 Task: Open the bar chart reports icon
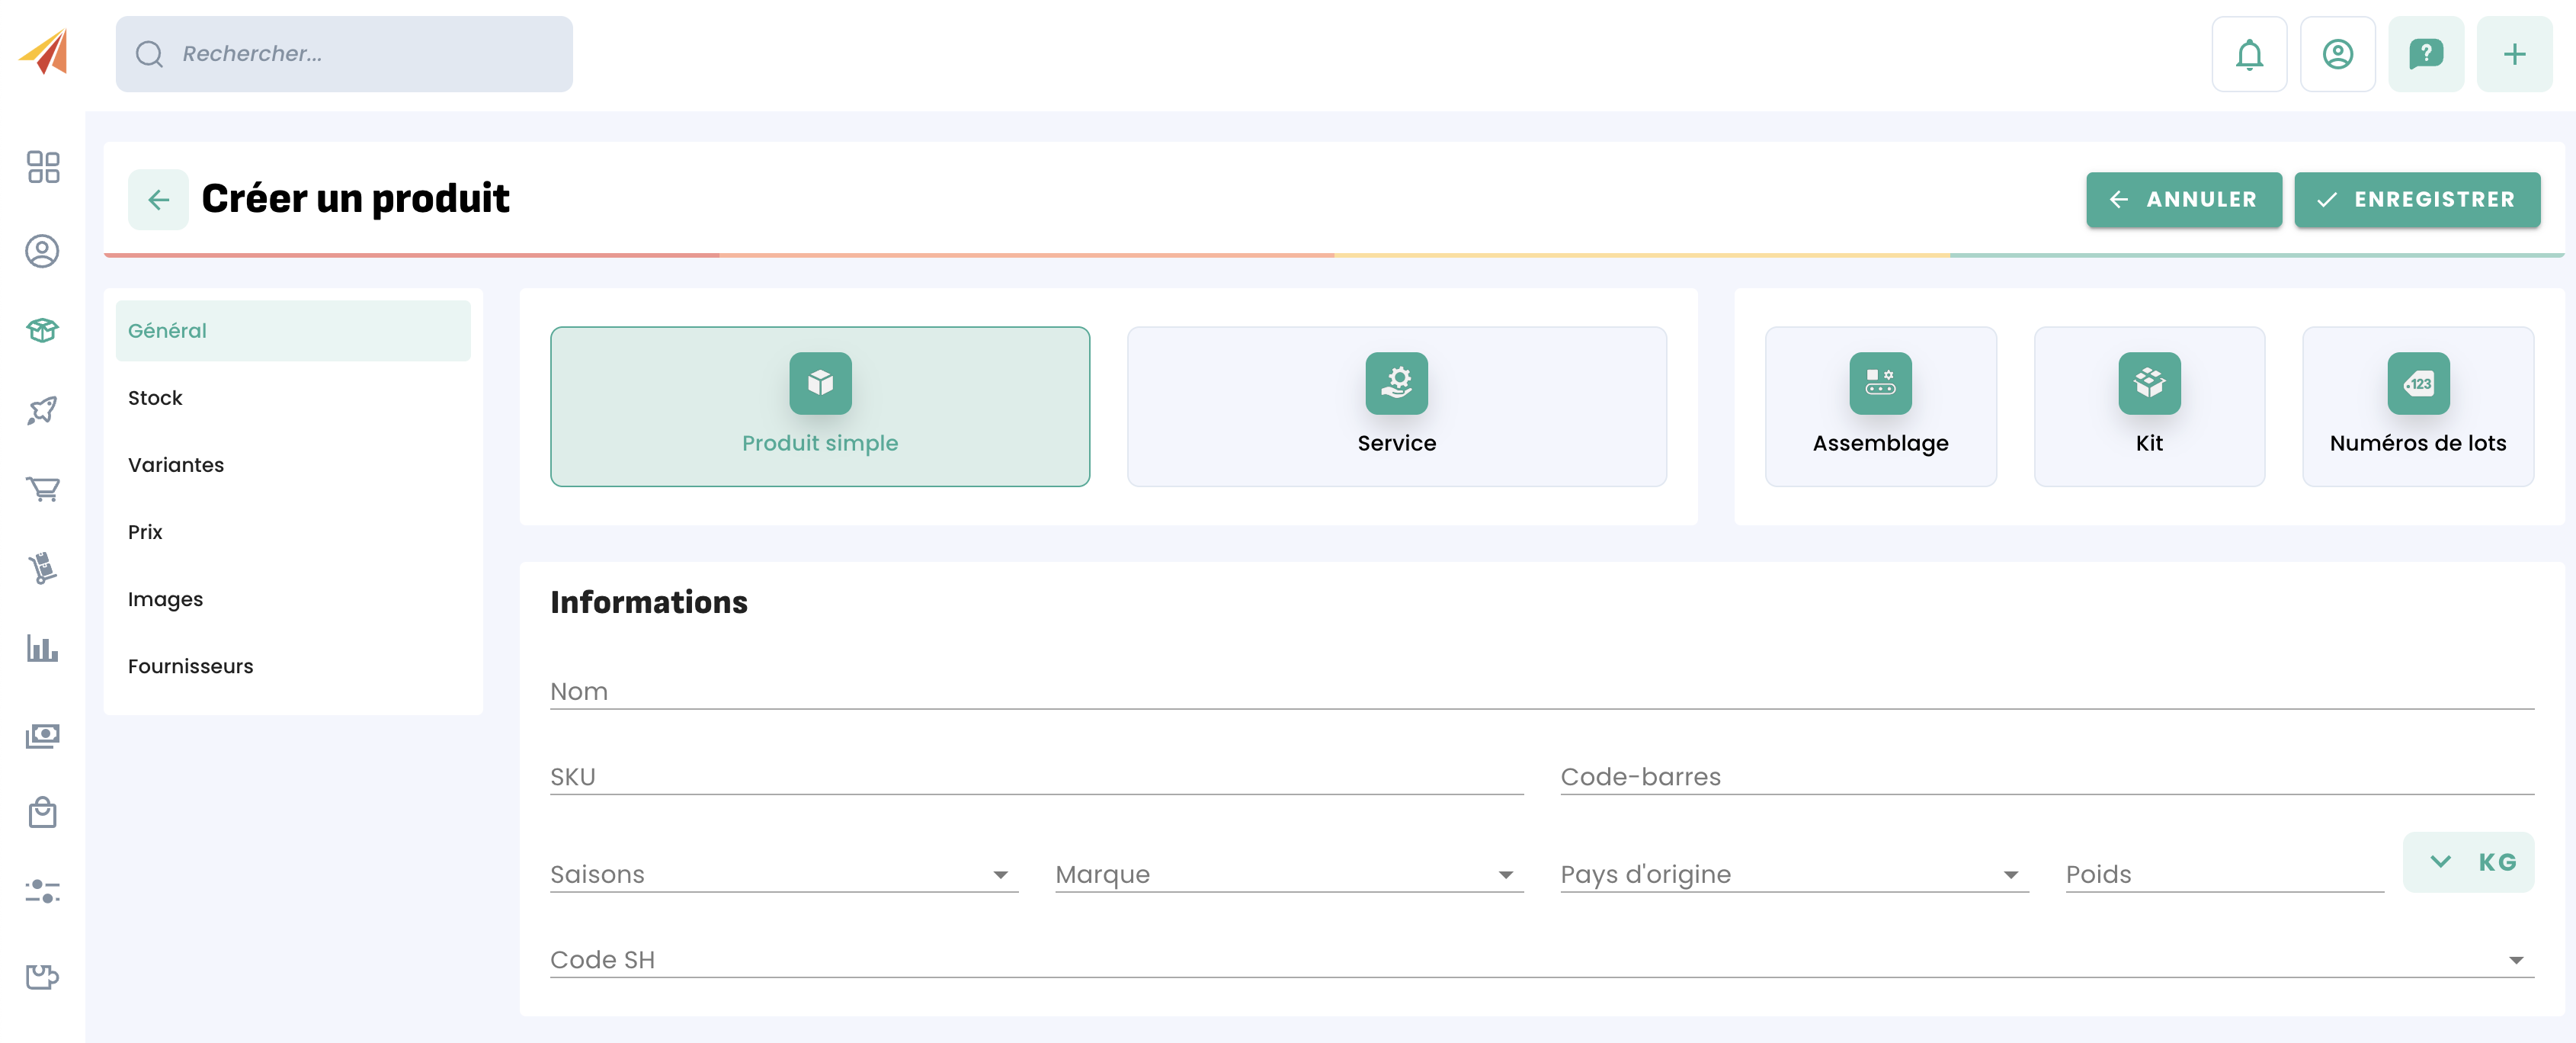point(43,649)
